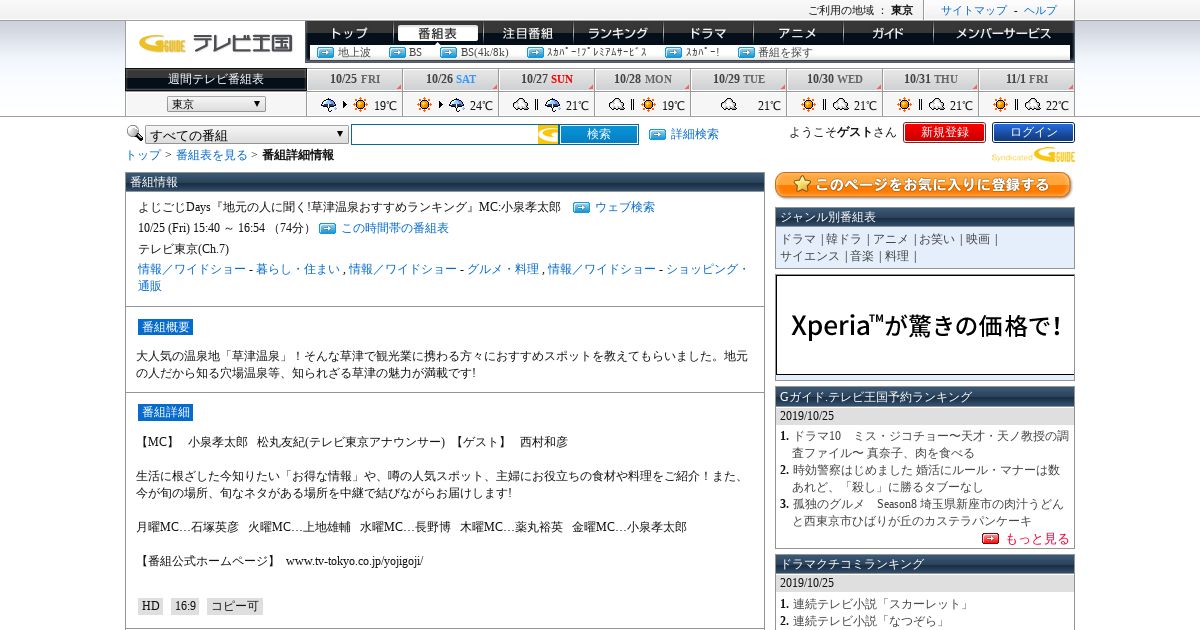Viewport: 1200px width, 630px height.
Task: Open the ヘルプ link
Action: (x=1040, y=10)
